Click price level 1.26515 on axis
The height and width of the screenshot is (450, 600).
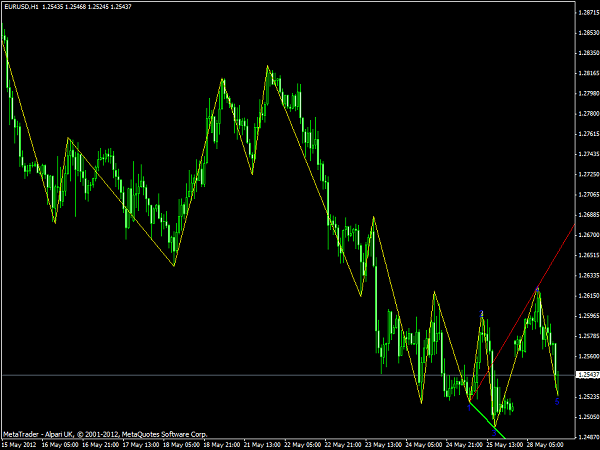589,255
